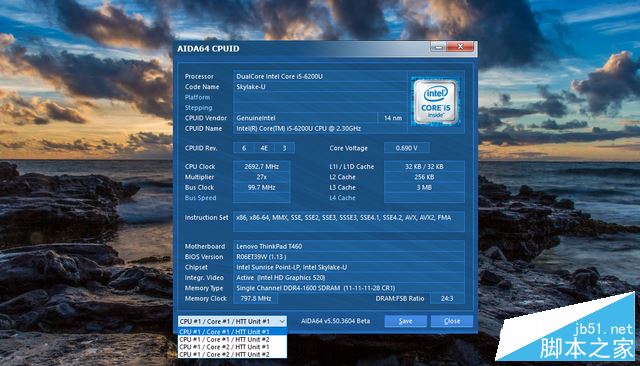
Task: Click the Skylake-U code name value
Action: pyautogui.click(x=320, y=87)
